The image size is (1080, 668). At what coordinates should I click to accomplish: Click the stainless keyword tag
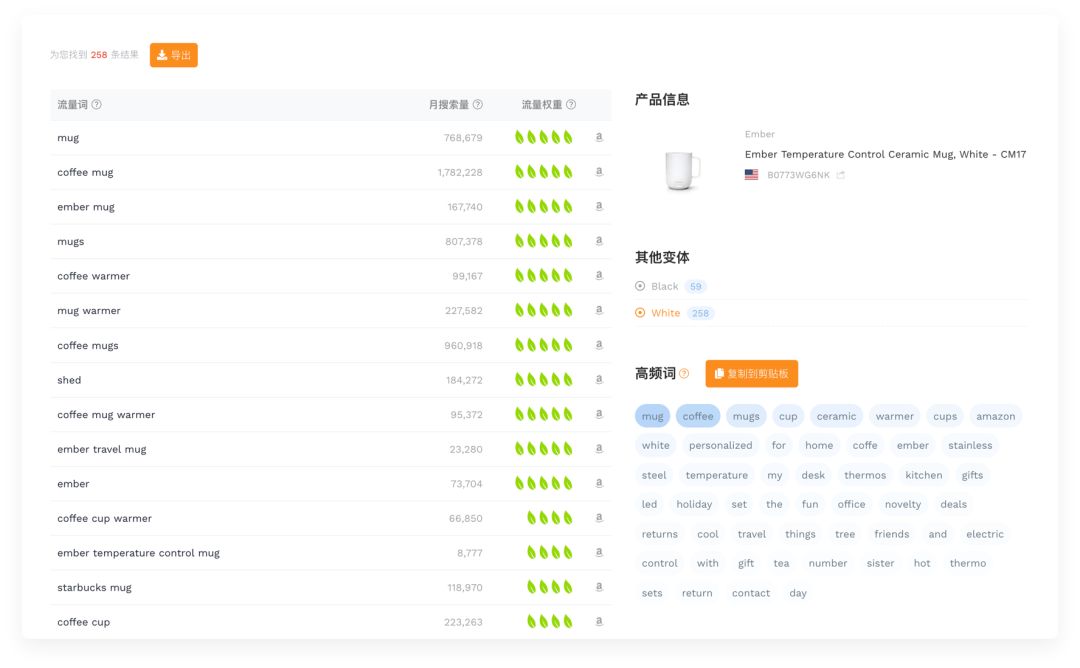[970, 446]
